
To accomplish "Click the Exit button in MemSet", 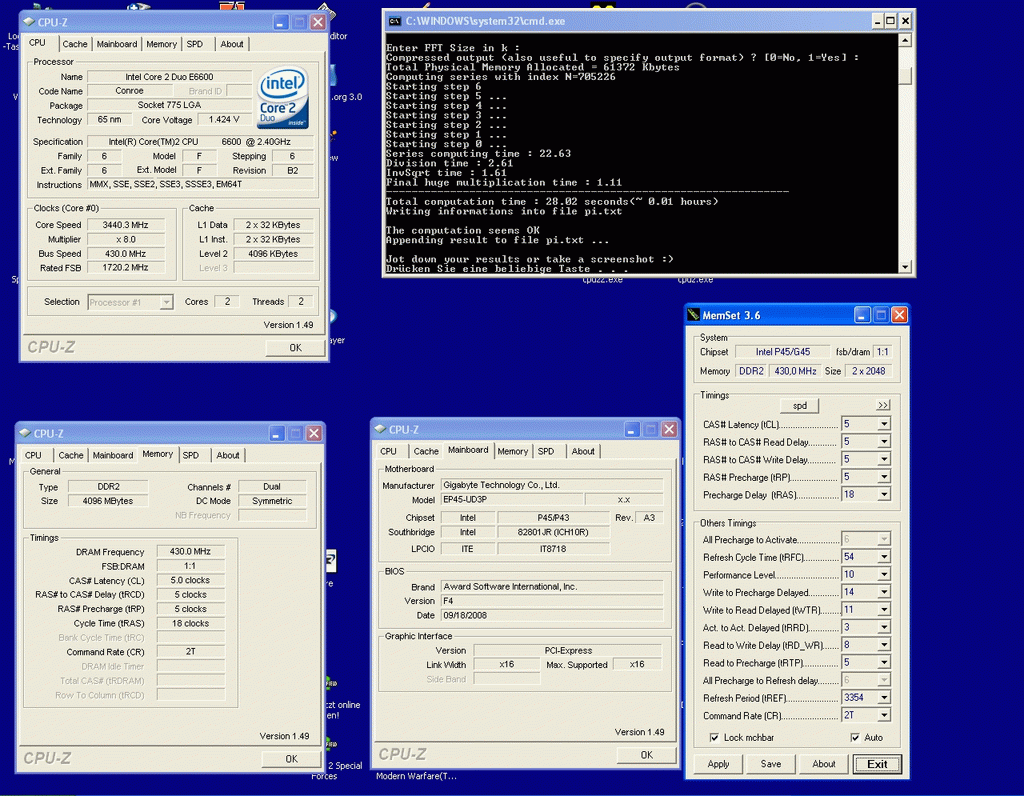I will (877, 764).
